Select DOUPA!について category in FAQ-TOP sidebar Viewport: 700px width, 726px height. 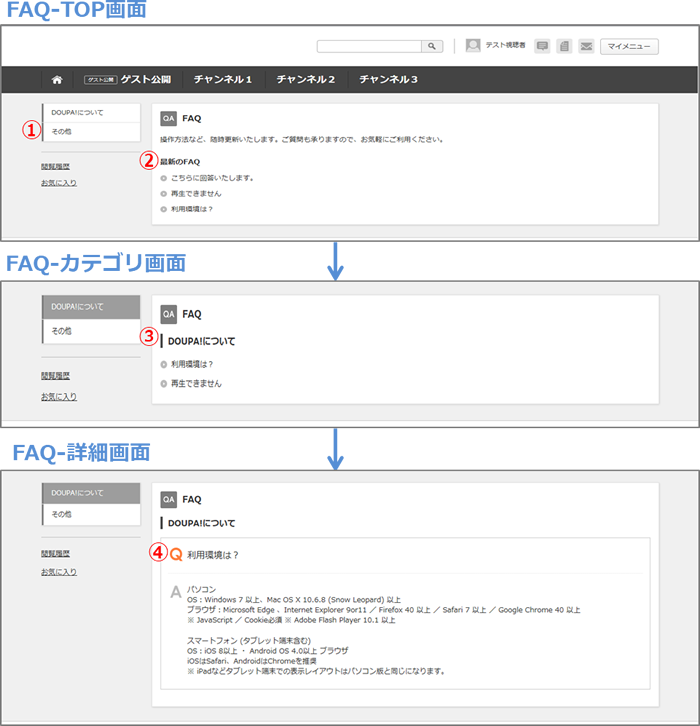[91, 113]
